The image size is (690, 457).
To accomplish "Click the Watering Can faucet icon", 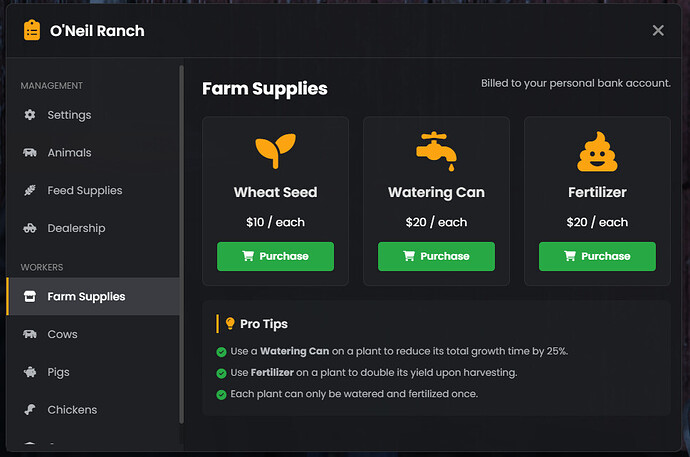I will click(436, 149).
